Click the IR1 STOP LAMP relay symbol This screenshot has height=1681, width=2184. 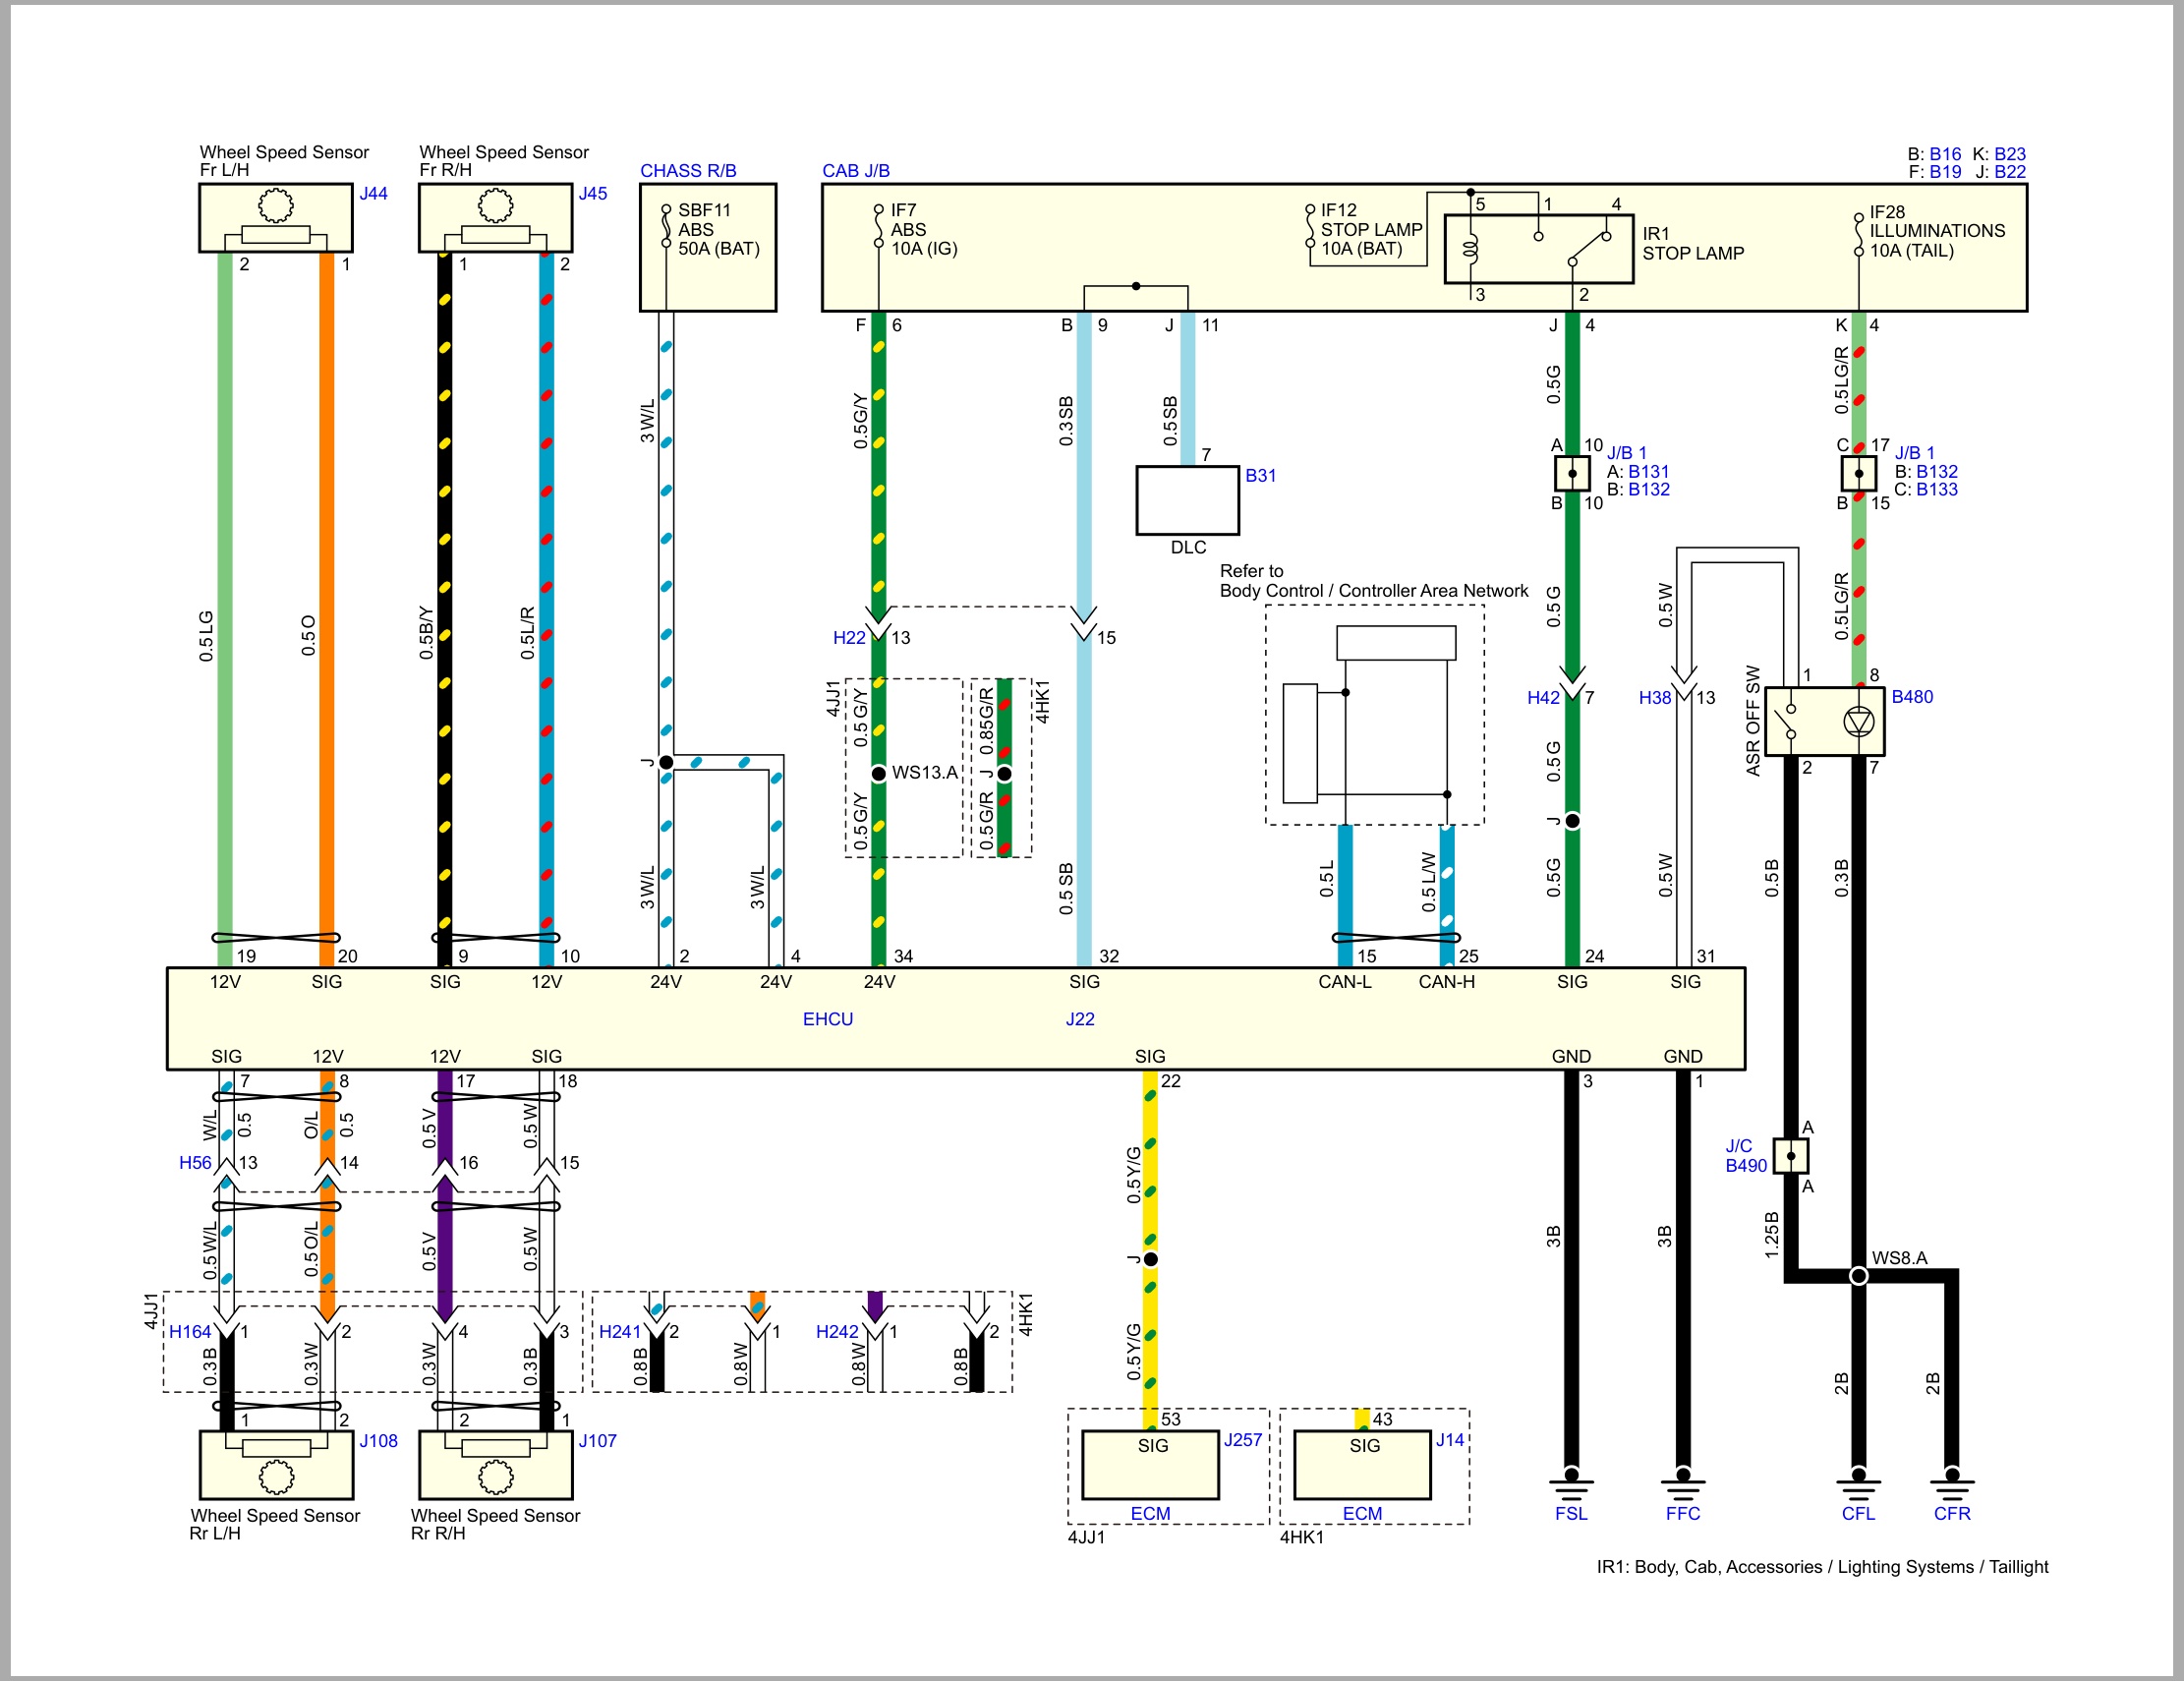tap(1539, 249)
